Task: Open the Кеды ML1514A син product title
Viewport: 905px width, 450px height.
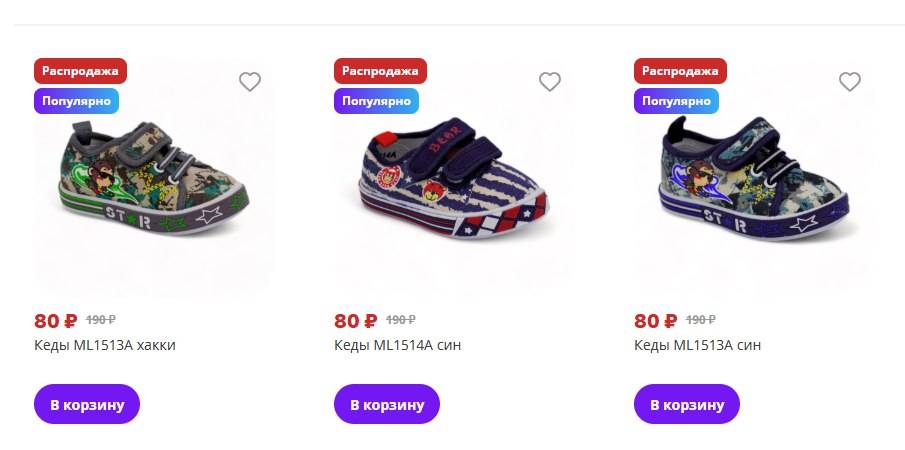Action: pyautogui.click(x=398, y=345)
